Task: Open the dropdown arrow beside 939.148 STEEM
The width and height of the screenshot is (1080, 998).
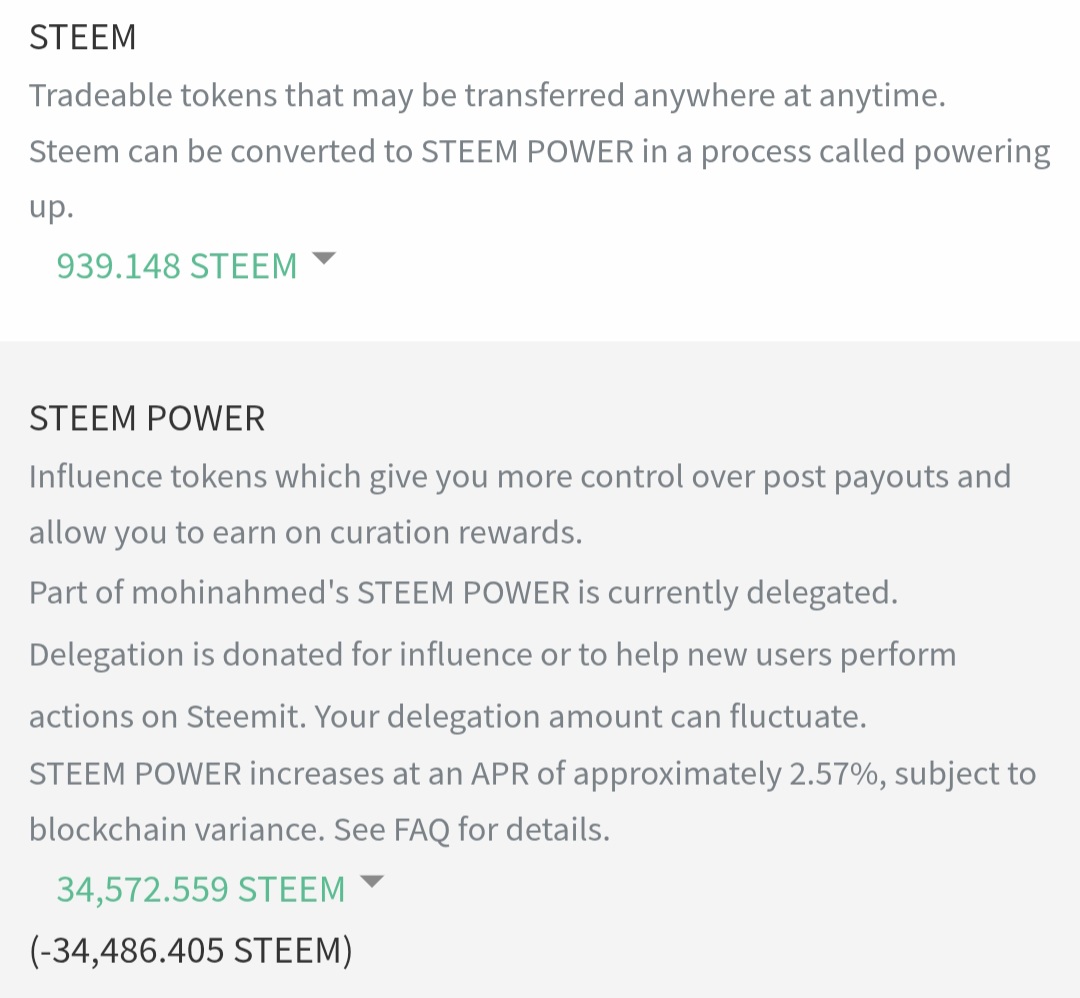Action: [x=323, y=259]
